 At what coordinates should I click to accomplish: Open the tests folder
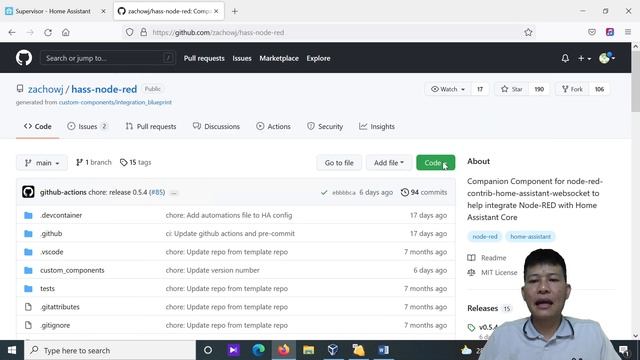(x=47, y=289)
